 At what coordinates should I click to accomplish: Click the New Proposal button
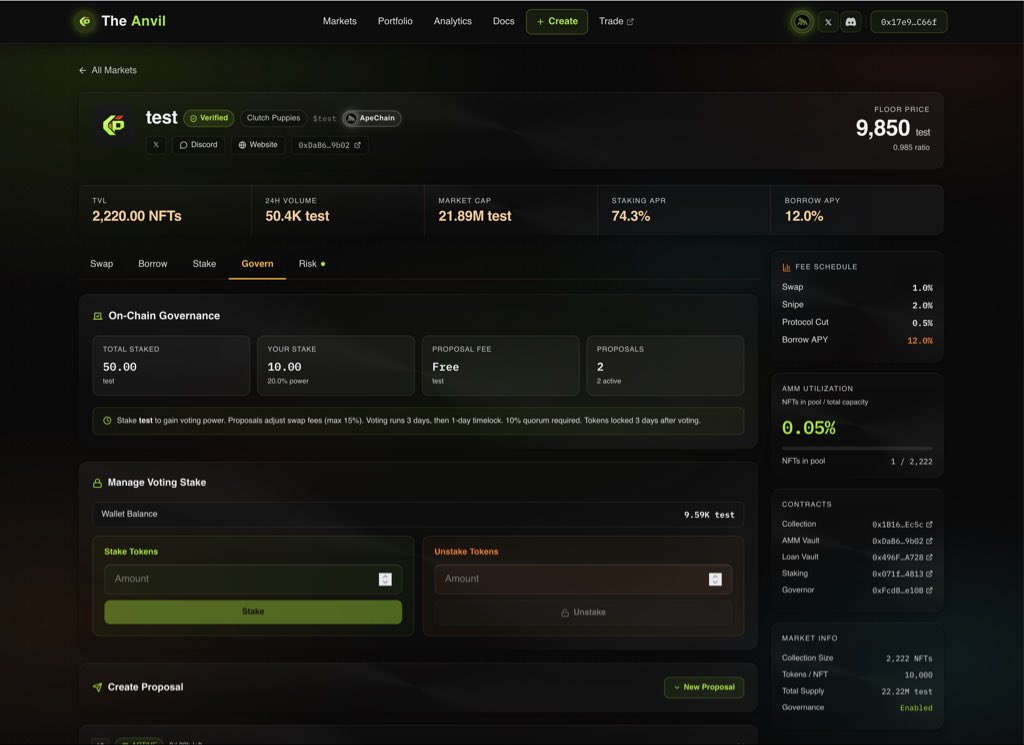(x=703, y=687)
